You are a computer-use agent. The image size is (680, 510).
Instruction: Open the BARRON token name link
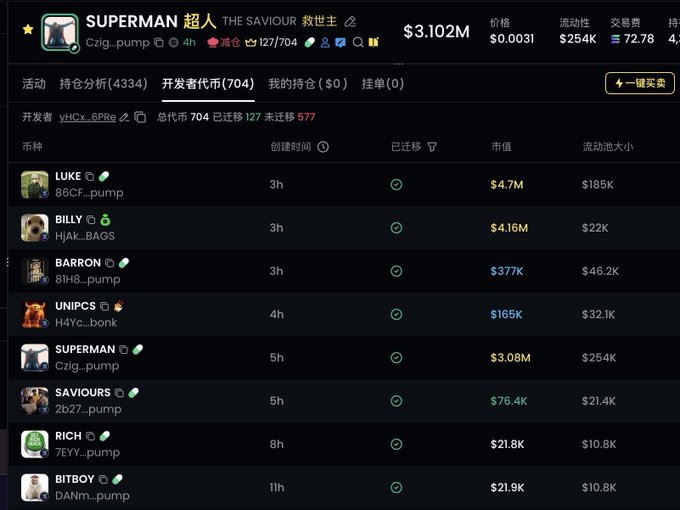pyautogui.click(x=78, y=263)
